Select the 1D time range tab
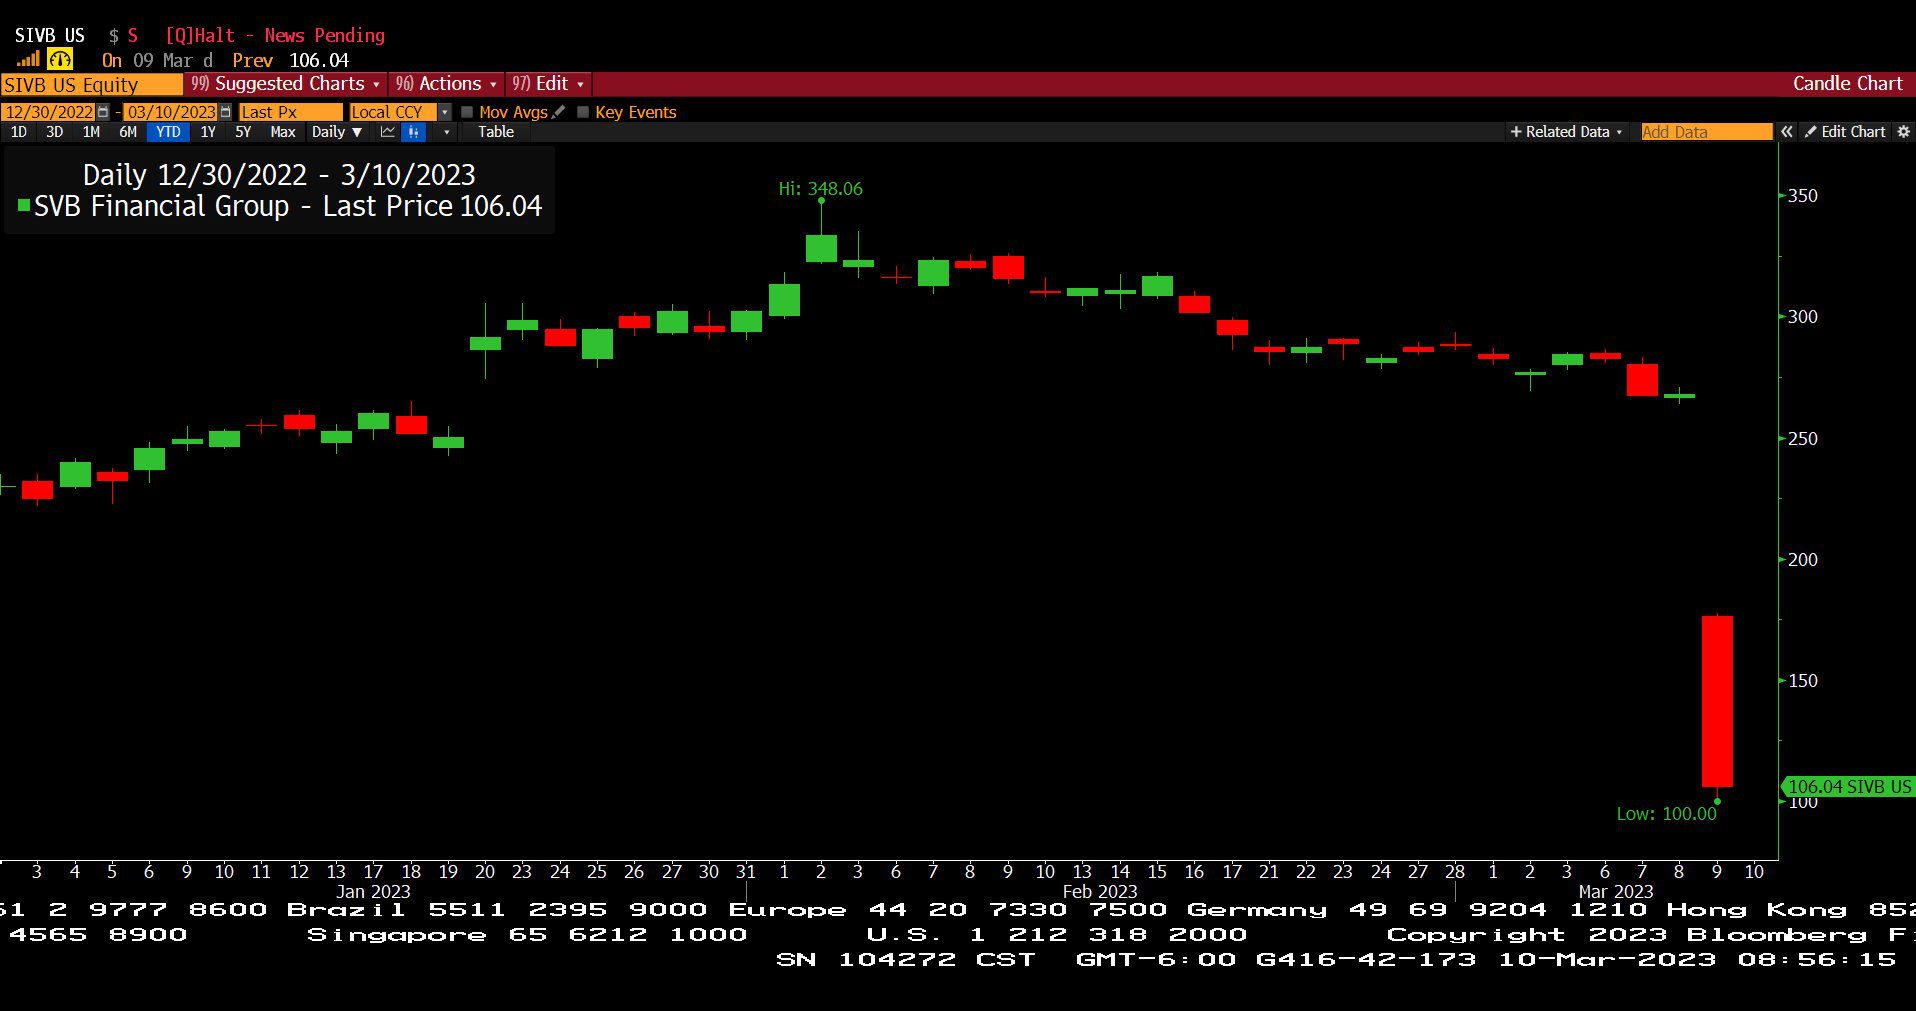Viewport: 1916px width, 1011px height. pyautogui.click(x=18, y=132)
